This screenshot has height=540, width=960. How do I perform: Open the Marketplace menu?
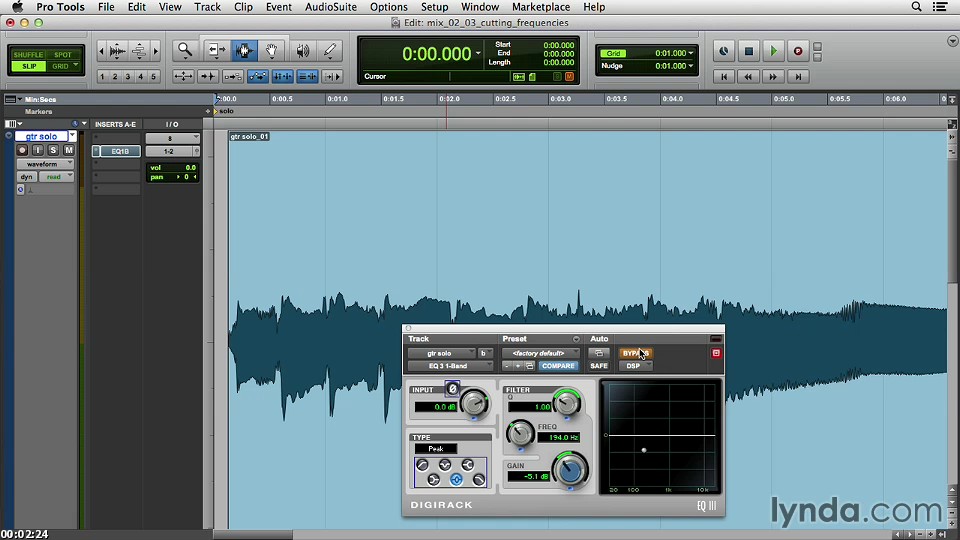pyautogui.click(x=541, y=7)
